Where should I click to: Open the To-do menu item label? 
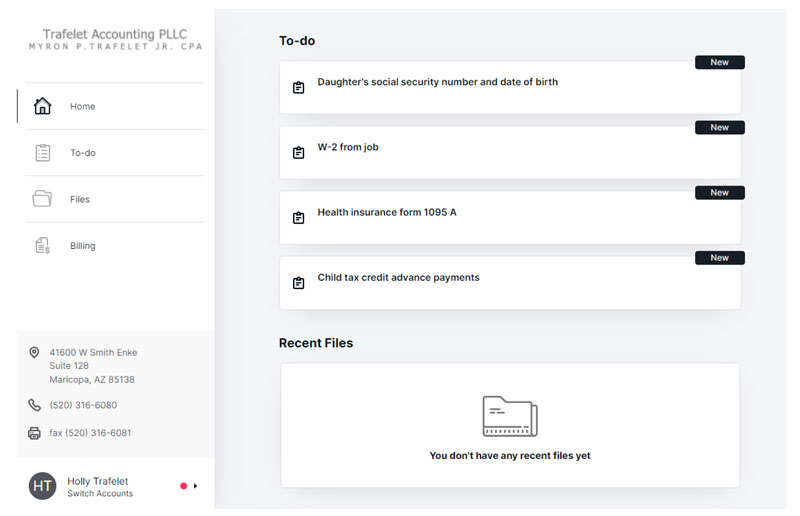(83, 153)
